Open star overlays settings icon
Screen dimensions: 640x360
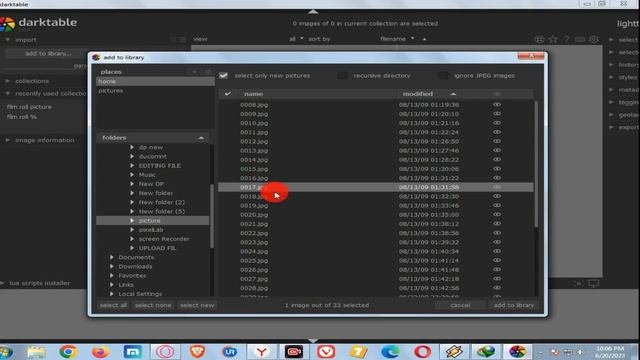pos(553,39)
